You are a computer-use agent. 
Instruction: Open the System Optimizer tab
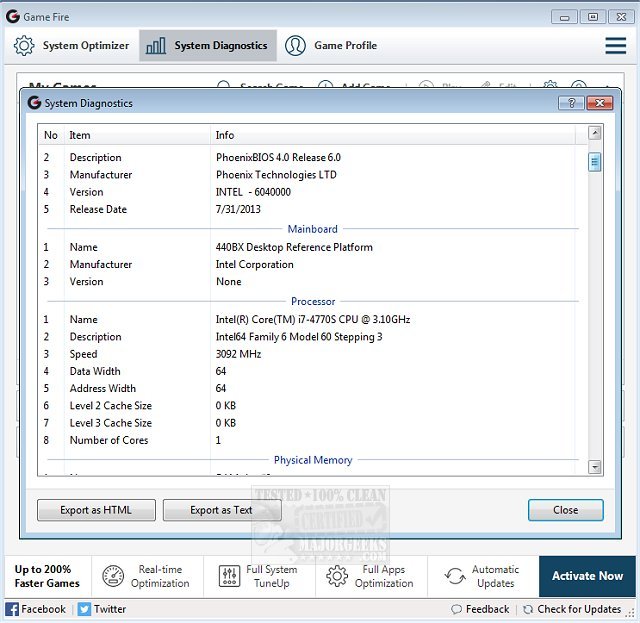point(71,45)
